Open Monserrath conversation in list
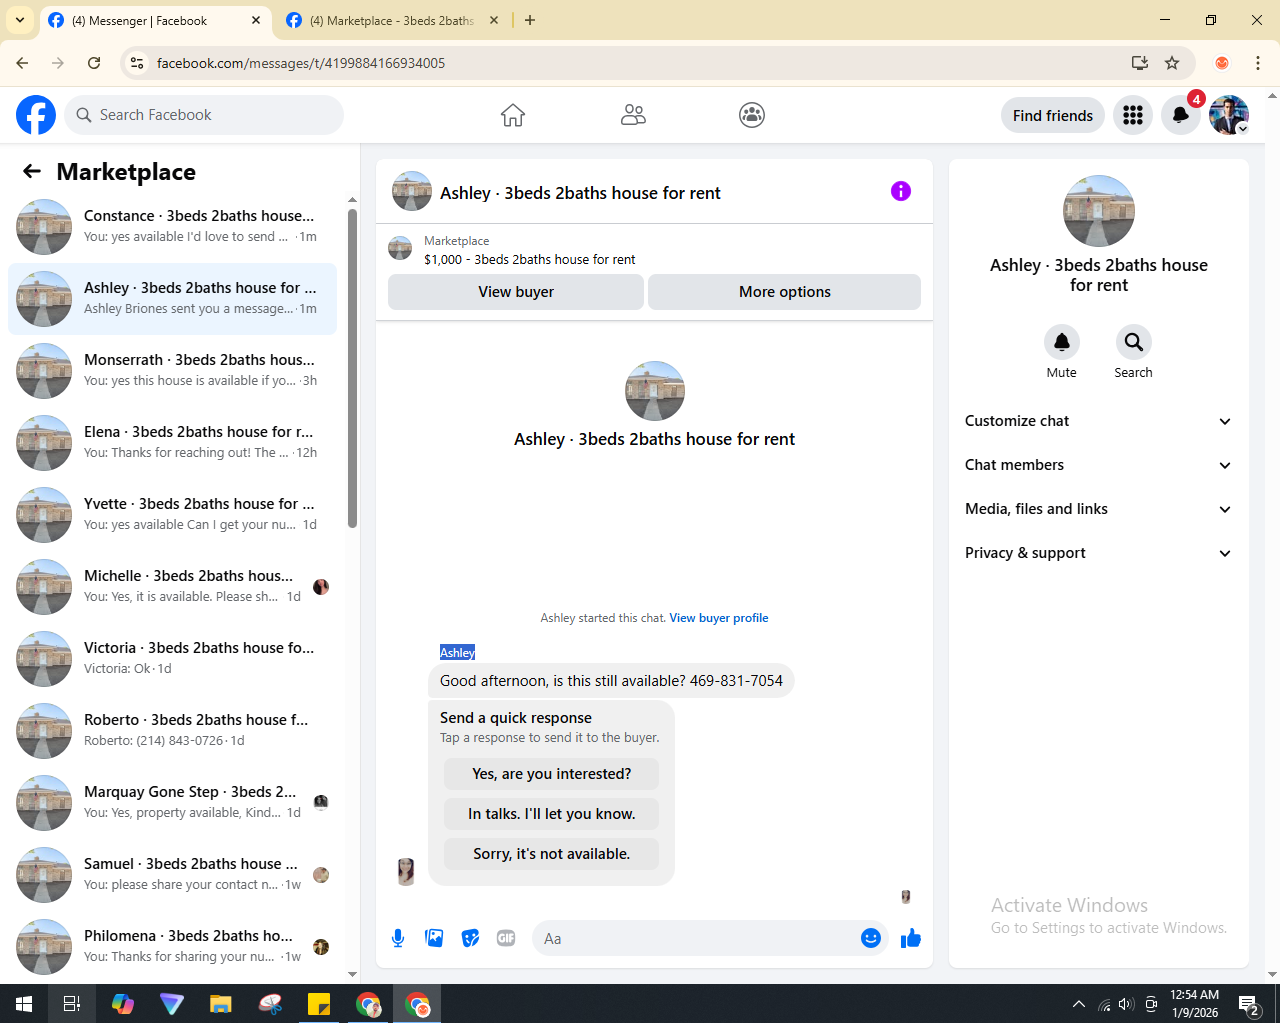1280x1023 pixels. (172, 371)
